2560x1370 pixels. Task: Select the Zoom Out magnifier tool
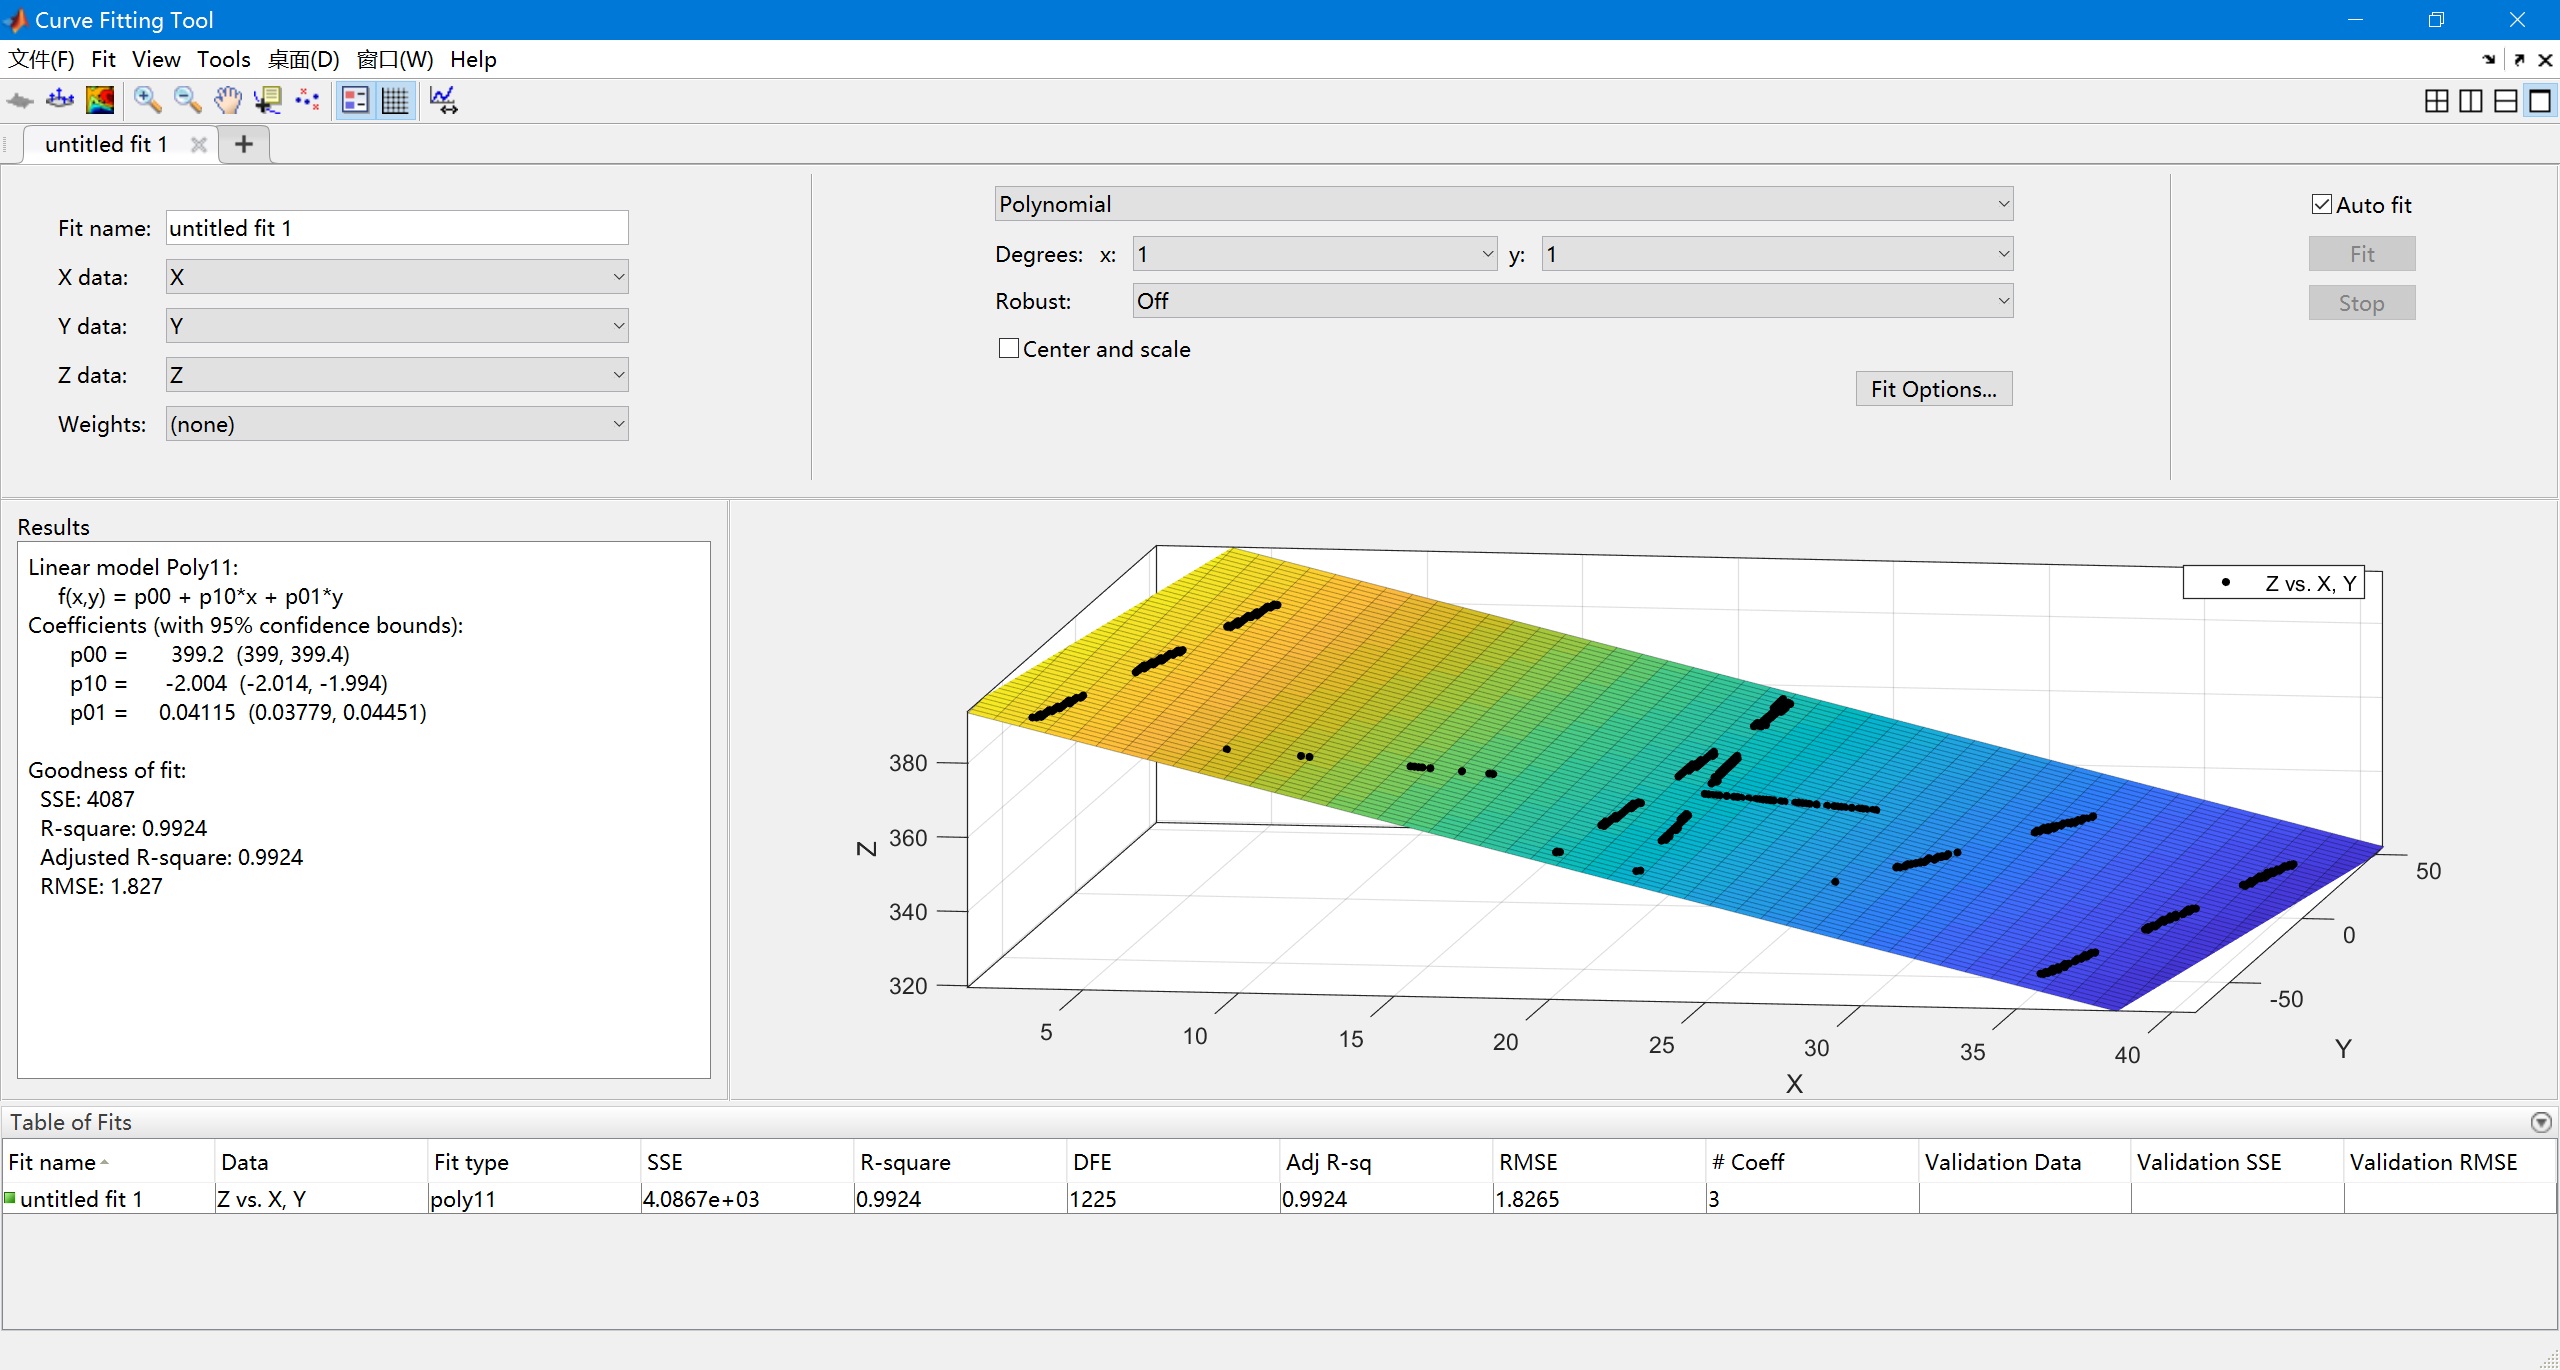click(187, 100)
